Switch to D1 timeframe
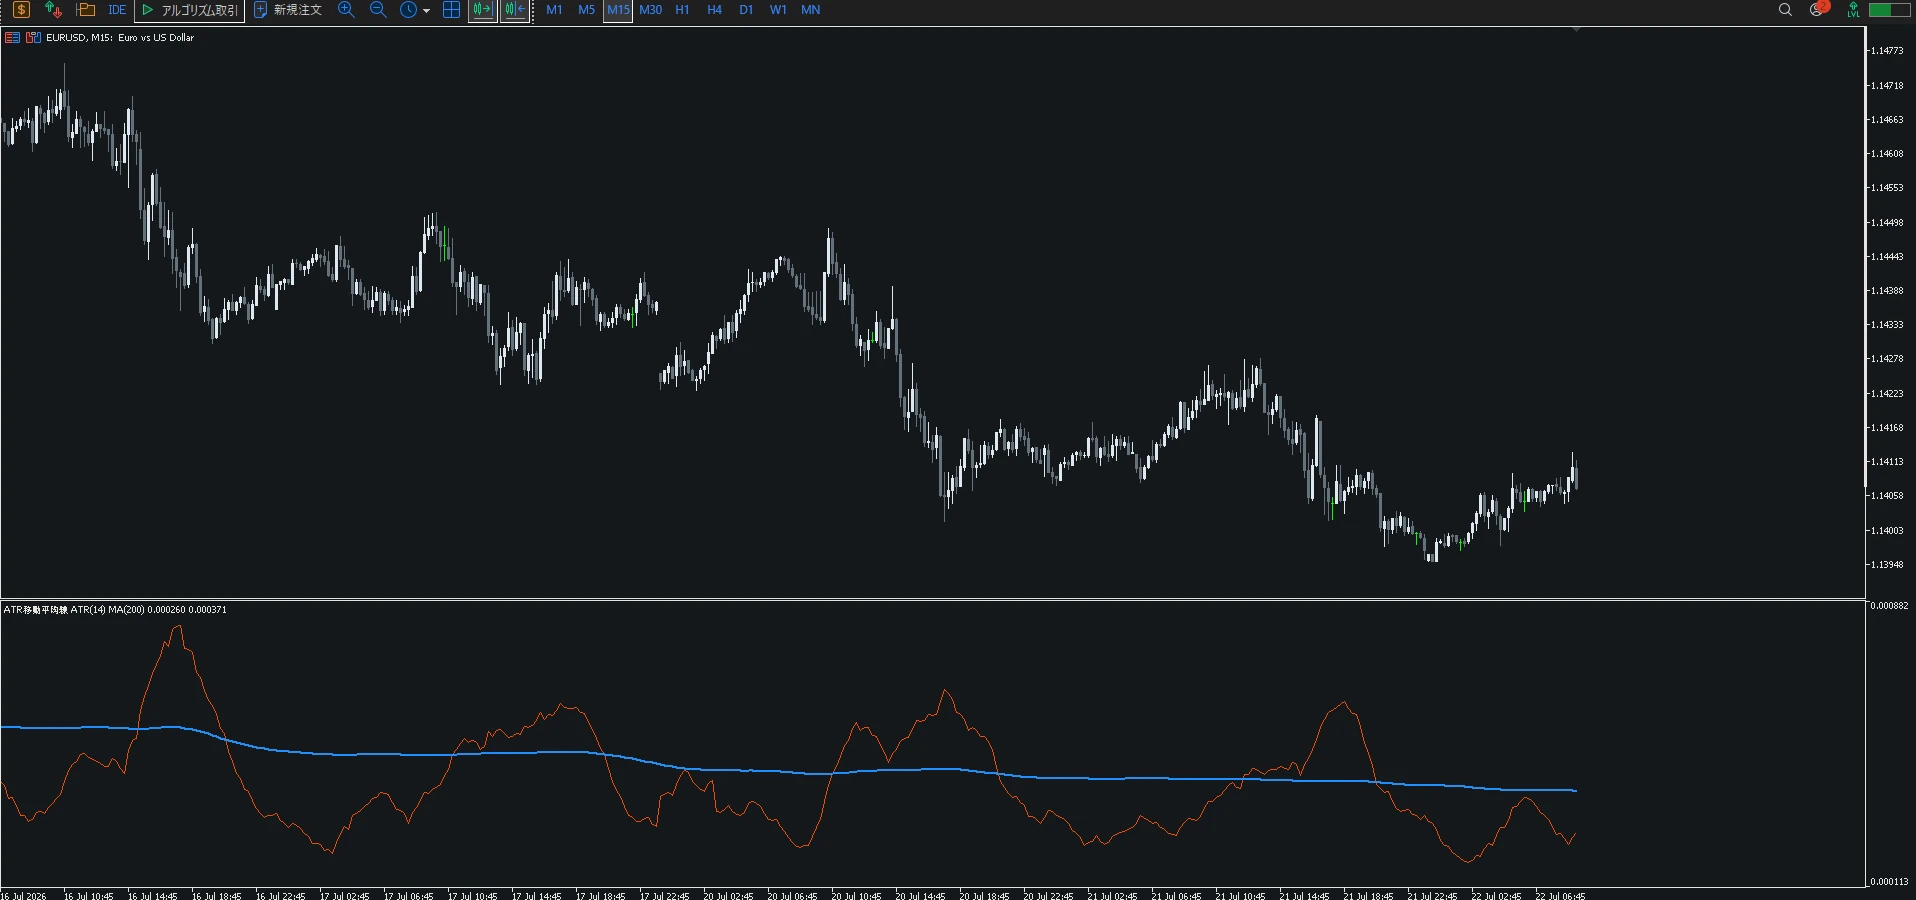1916x900 pixels. click(x=746, y=10)
